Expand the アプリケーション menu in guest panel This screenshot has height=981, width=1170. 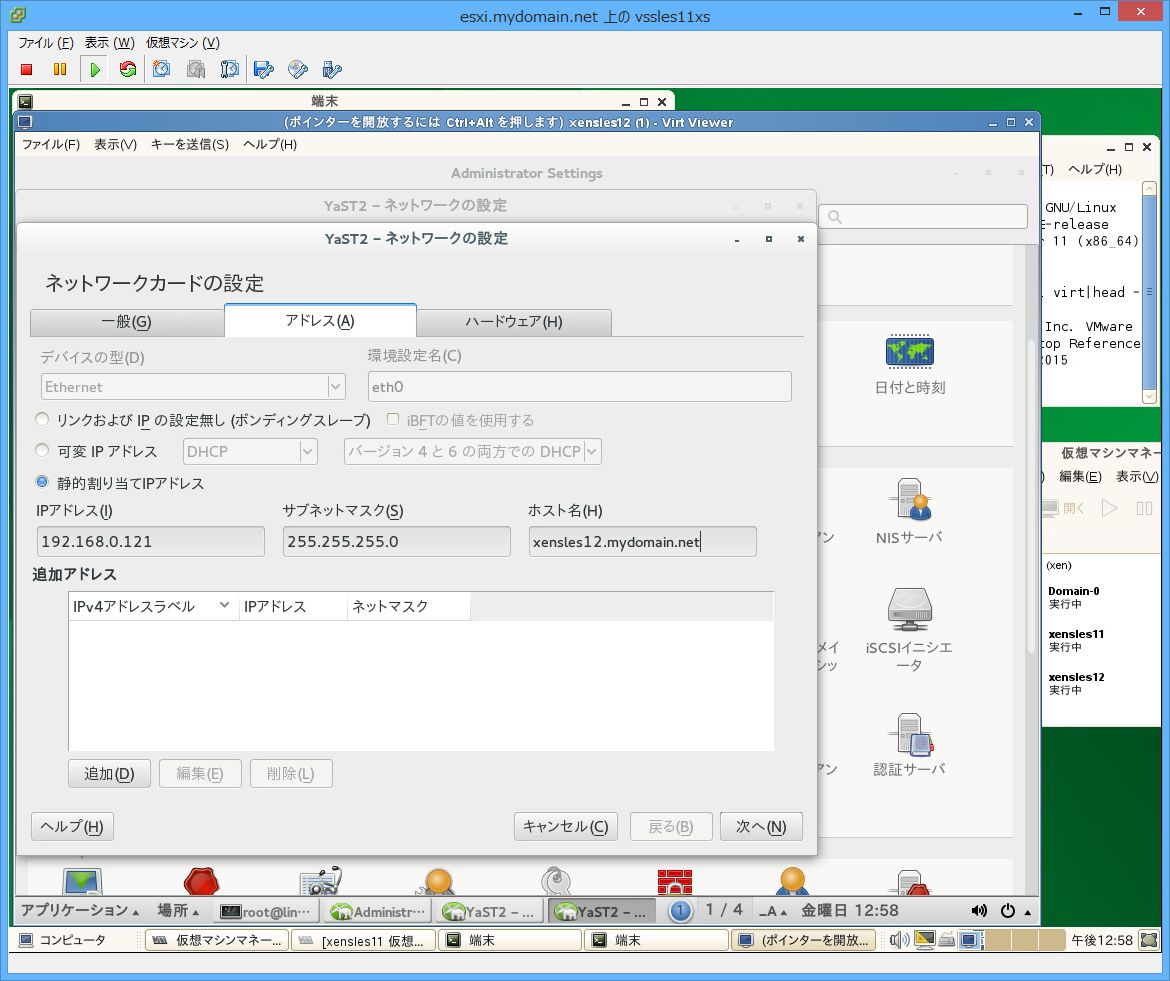pyautogui.click(x=79, y=911)
